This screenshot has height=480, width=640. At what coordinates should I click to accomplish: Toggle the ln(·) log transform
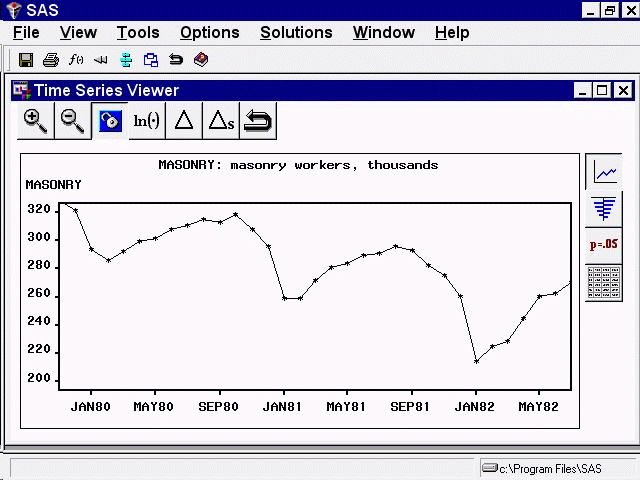(x=146, y=121)
